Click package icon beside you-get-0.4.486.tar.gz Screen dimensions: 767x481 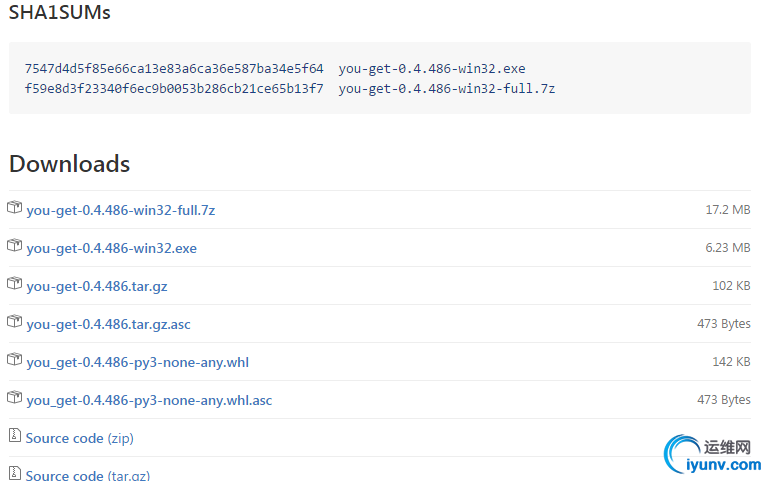[14, 284]
